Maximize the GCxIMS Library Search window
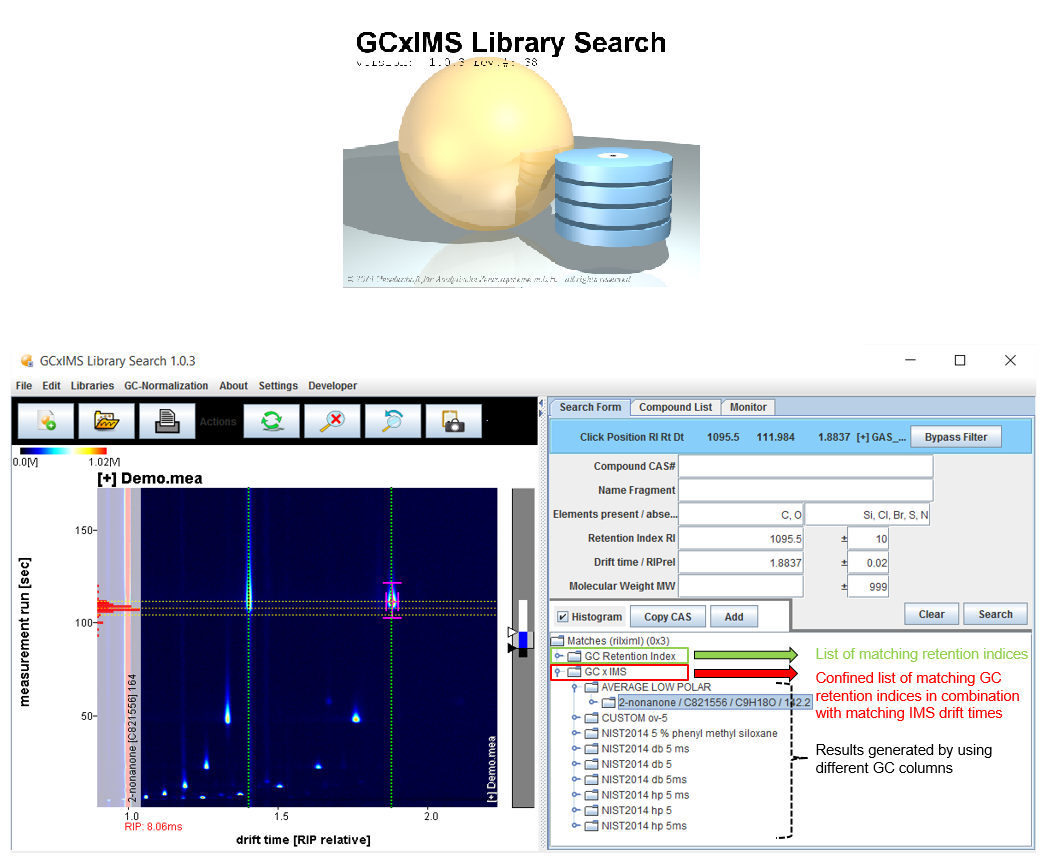Screen dimensions: 1048x862 (960, 360)
